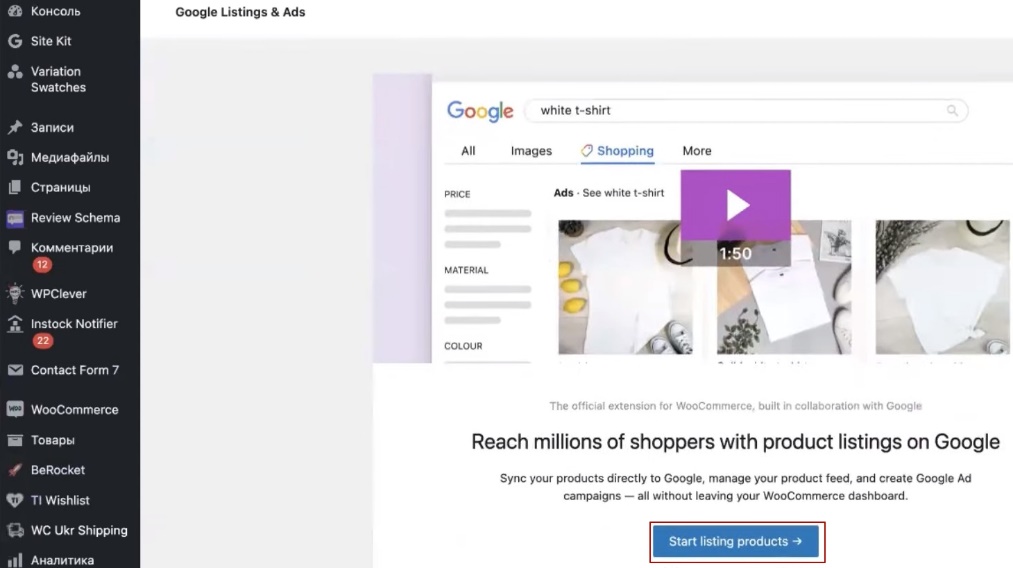Open the WPClever lightbulb icon
Image resolution: width=1013 pixels, height=568 pixels.
[15, 293]
